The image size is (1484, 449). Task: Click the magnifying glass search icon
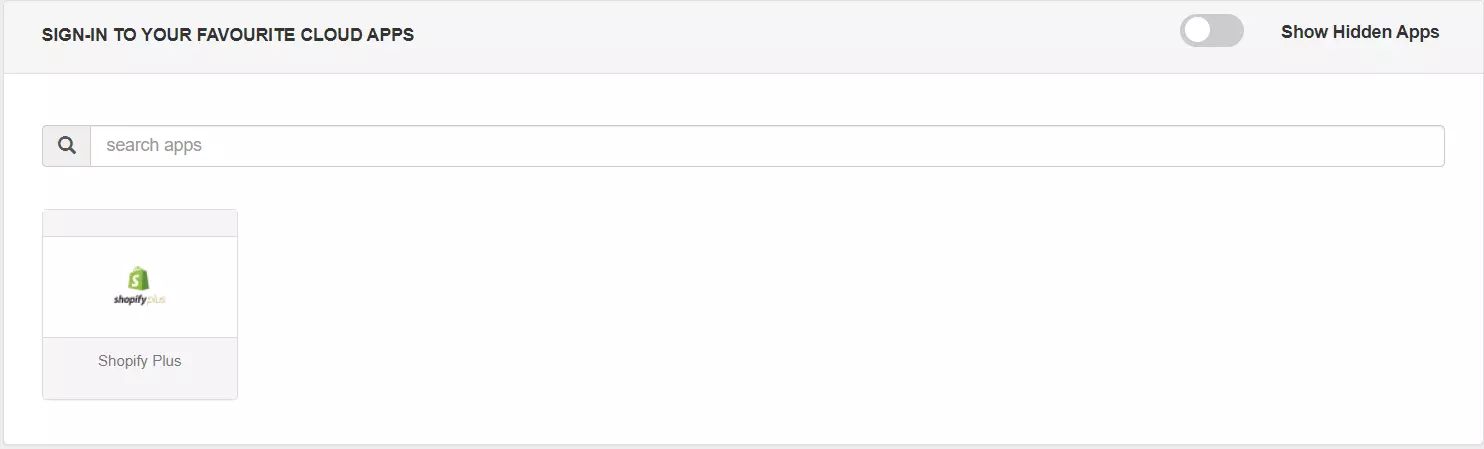pos(67,146)
